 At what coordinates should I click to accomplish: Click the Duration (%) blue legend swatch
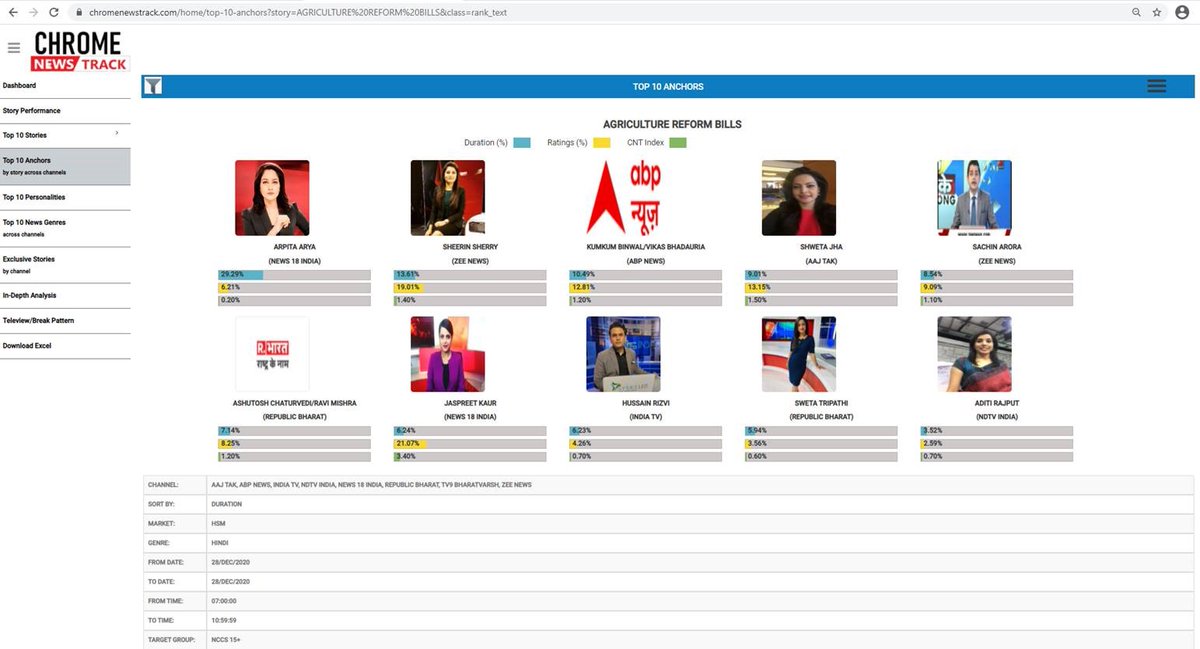[x=522, y=143]
